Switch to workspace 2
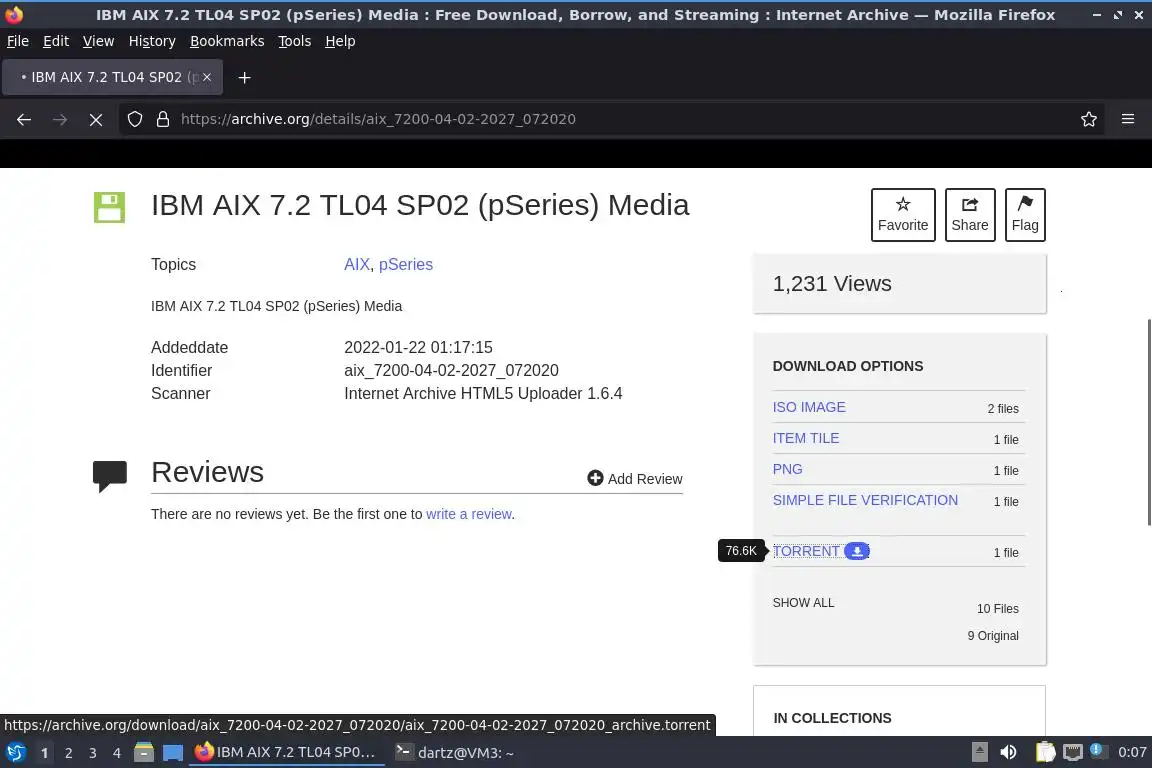This screenshot has width=1152, height=768. tap(68, 753)
